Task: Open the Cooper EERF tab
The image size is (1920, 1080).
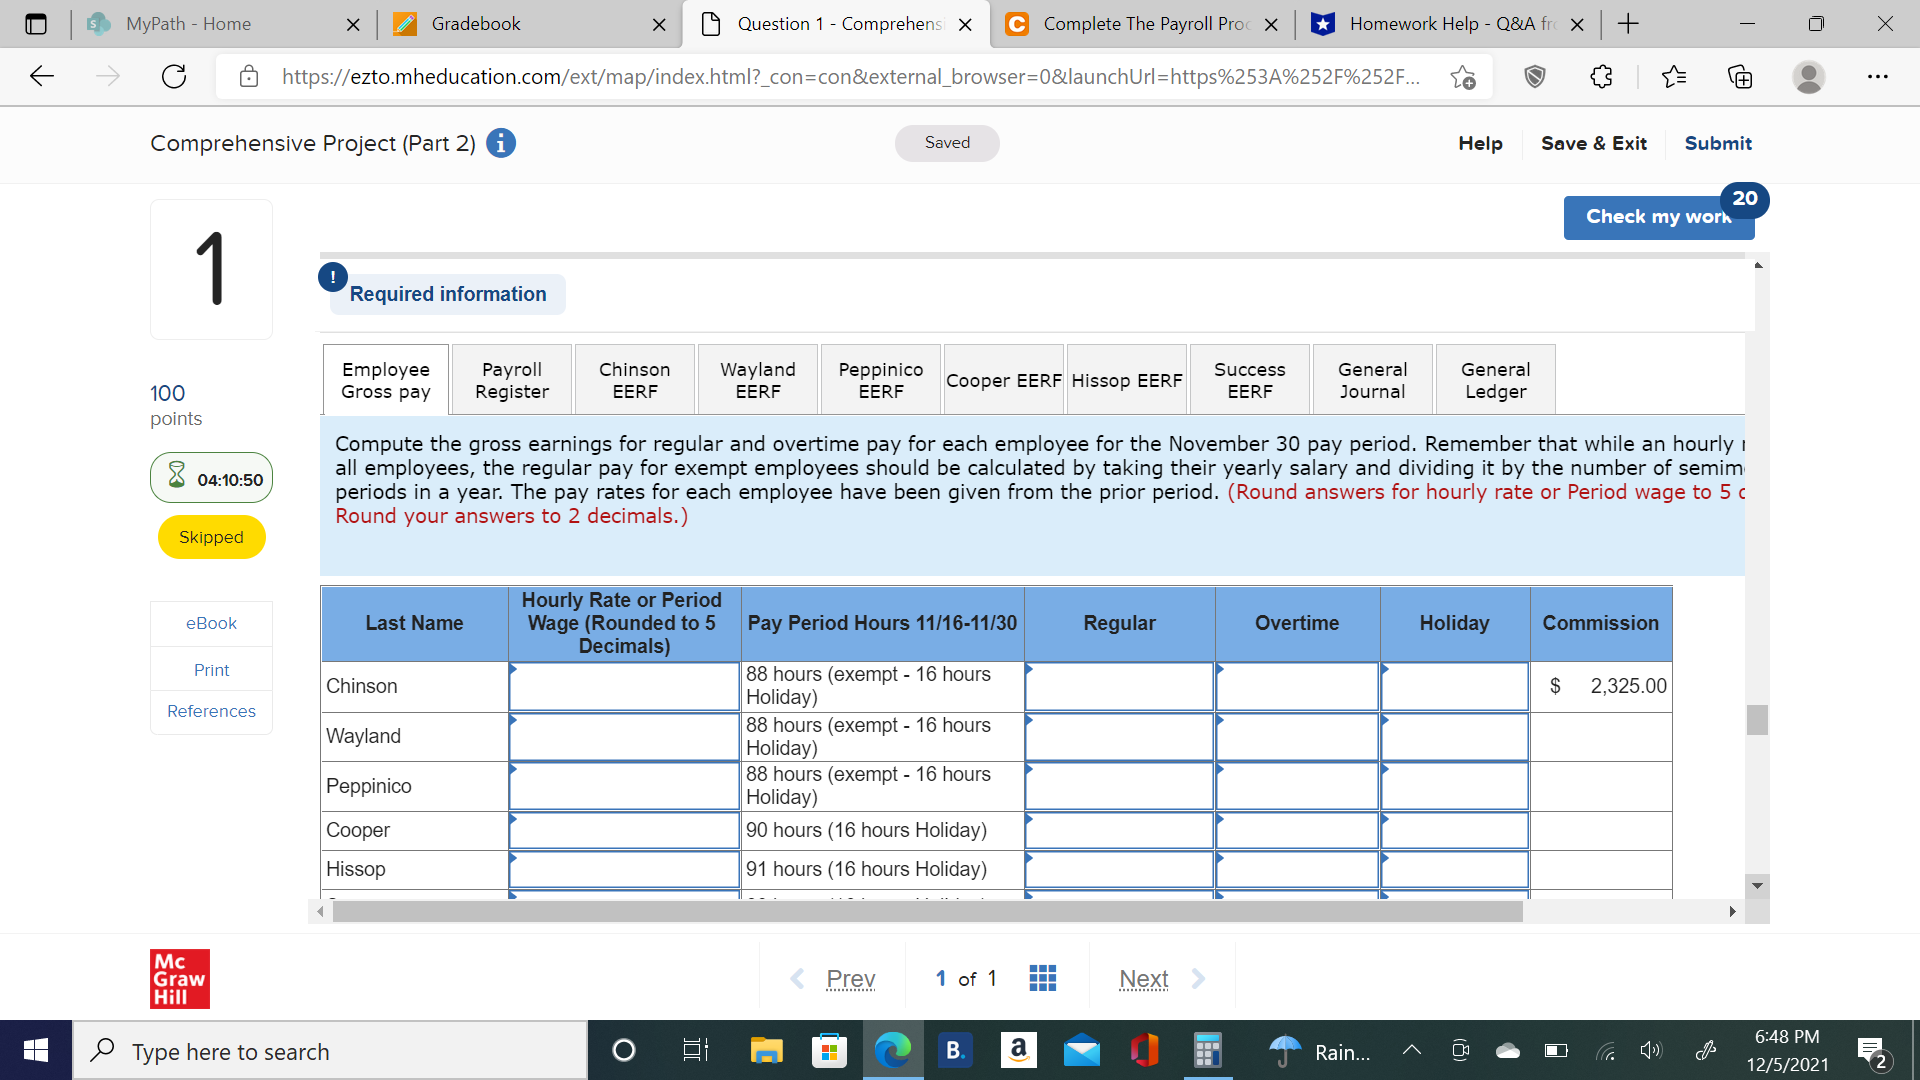Action: click(1003, 379)
